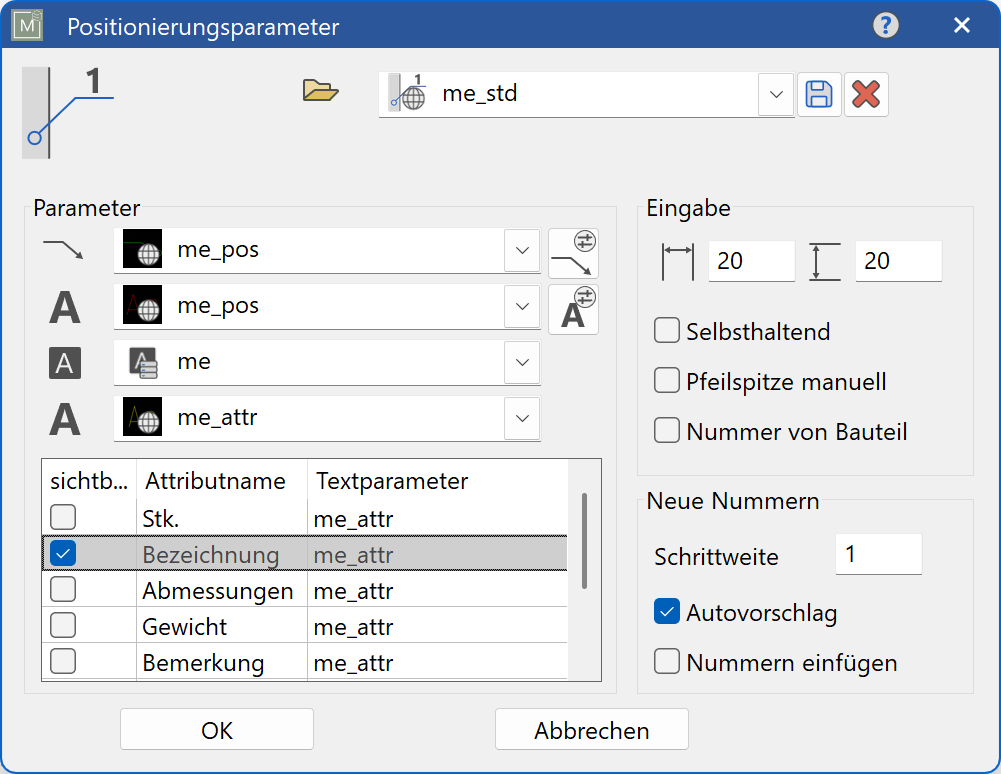
Task: Select the horizontal distance icon in Eingabe
Action: tap(680, 261)
